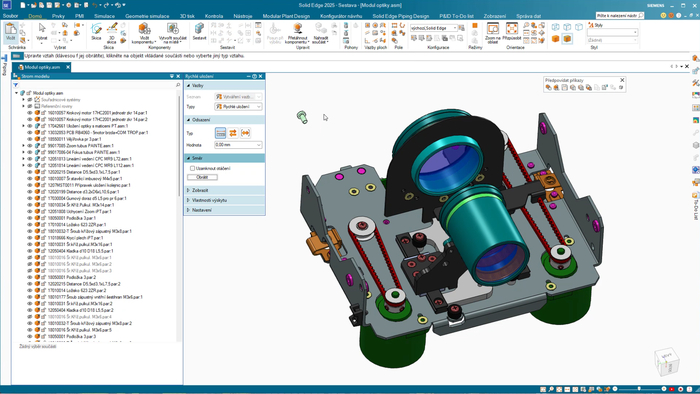700x394 pixels.
Task: Show the Referenční roviny node
Action: [30, 106]
